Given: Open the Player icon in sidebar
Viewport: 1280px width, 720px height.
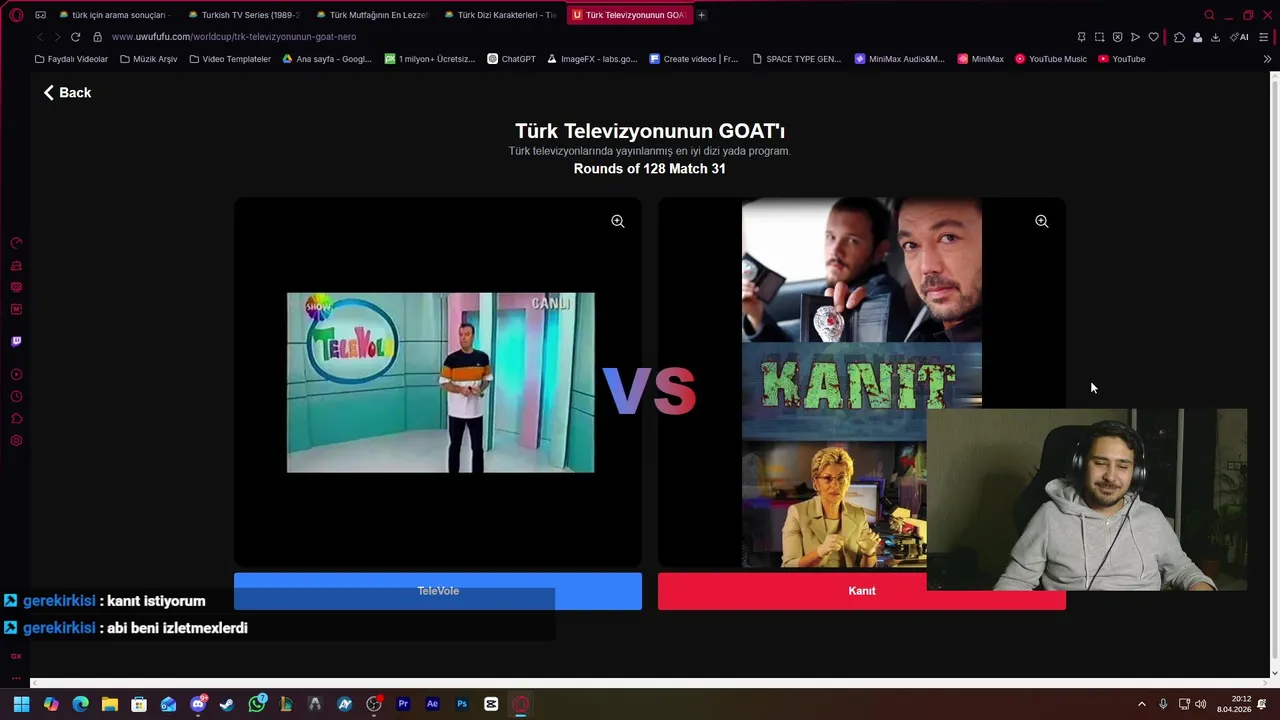Looking at the screenshot, I should coord(16,374).
